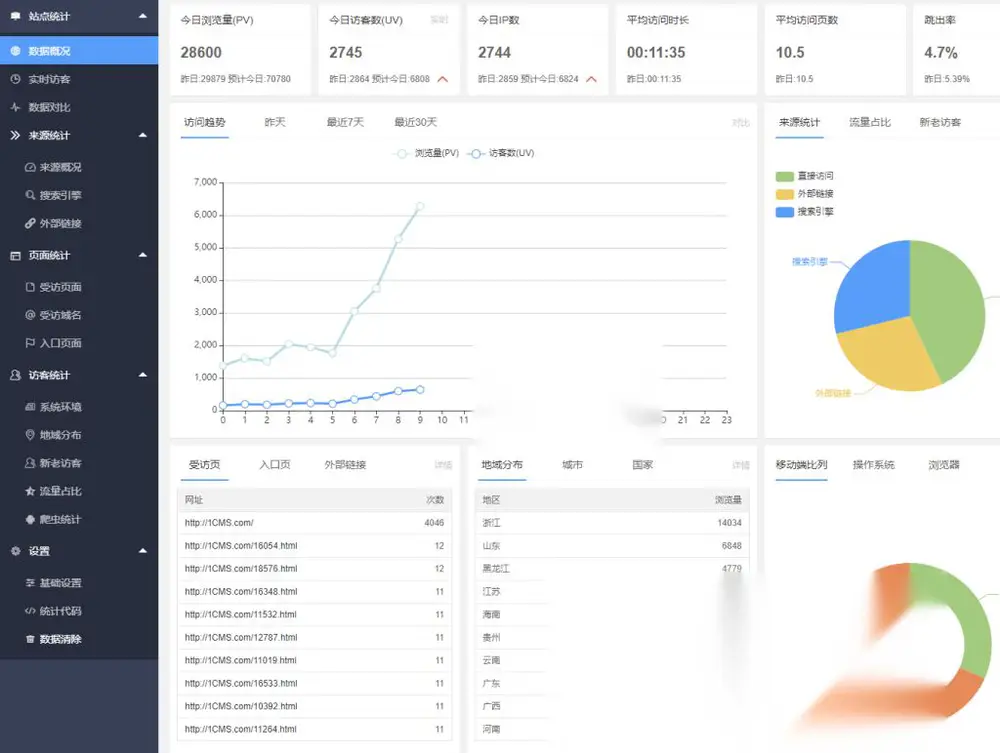Click the clock icon beside 实时访客
1000x753 pixels.
click(x=15, y=79)
